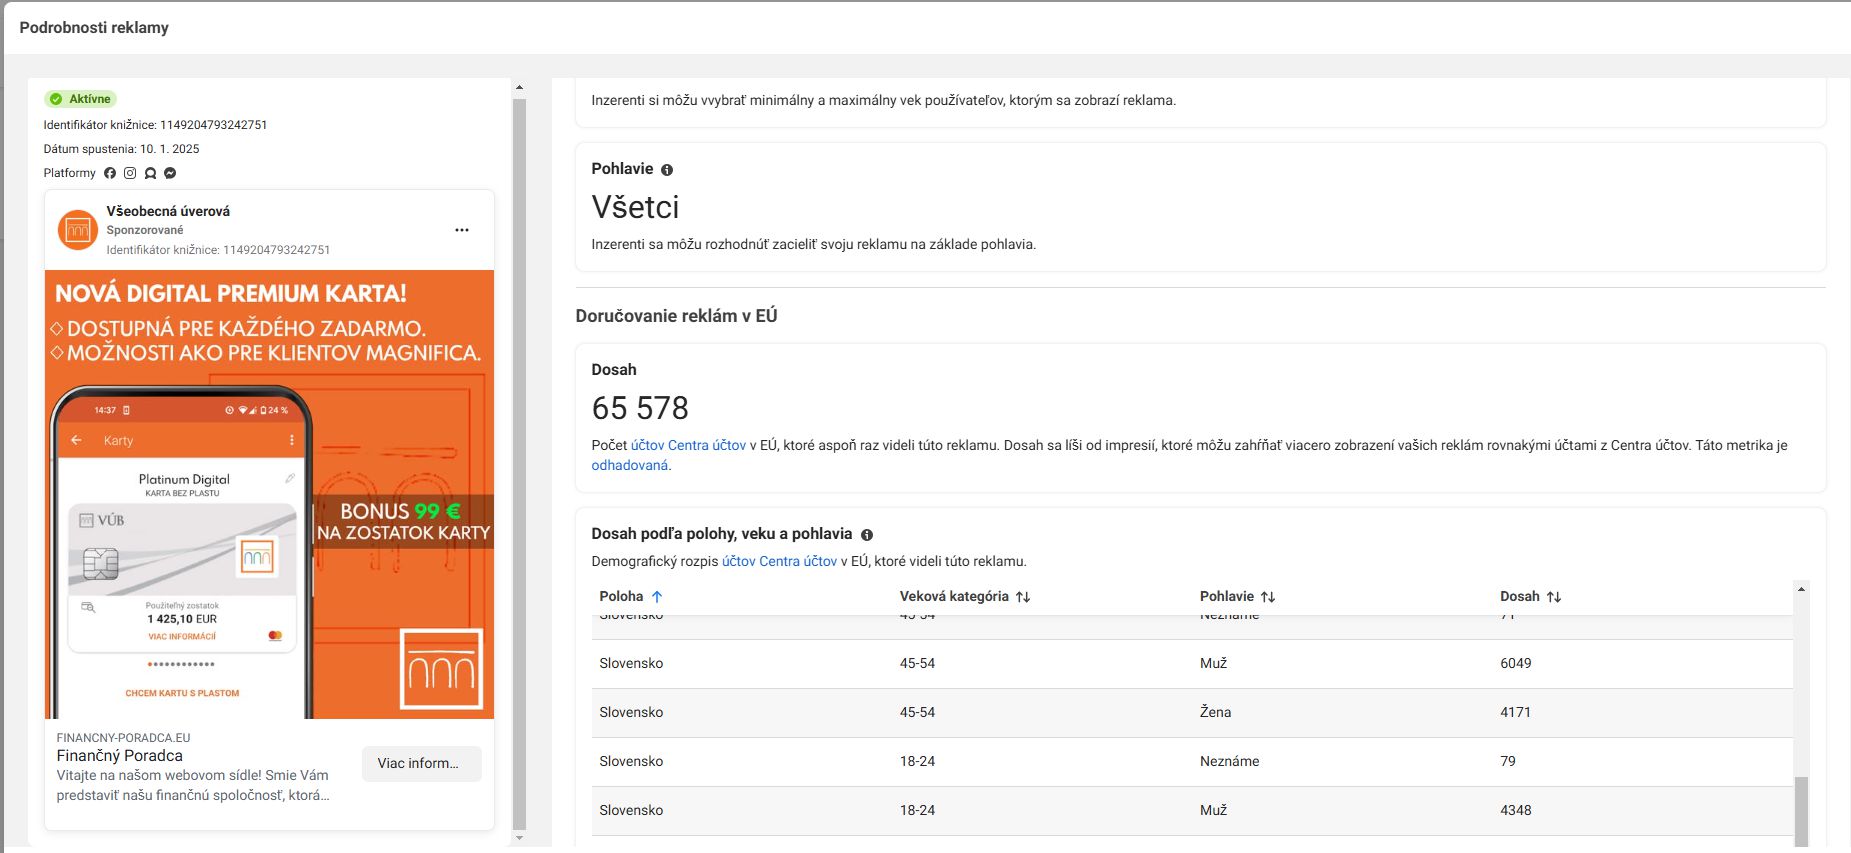1851x853 pixels.
Task: Click the total reach number 65 578
Action: tap(640, 408)
